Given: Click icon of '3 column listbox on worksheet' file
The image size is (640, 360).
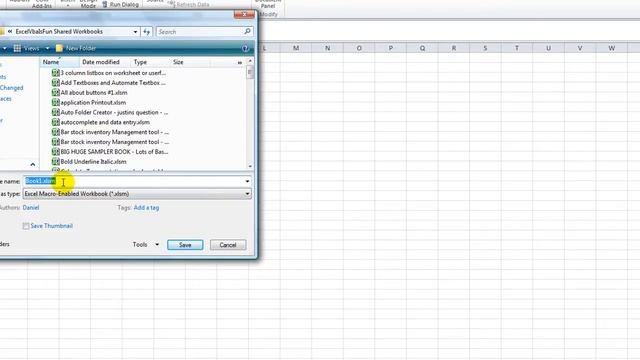Looking at the screenshot, I should tap(56, 73).
